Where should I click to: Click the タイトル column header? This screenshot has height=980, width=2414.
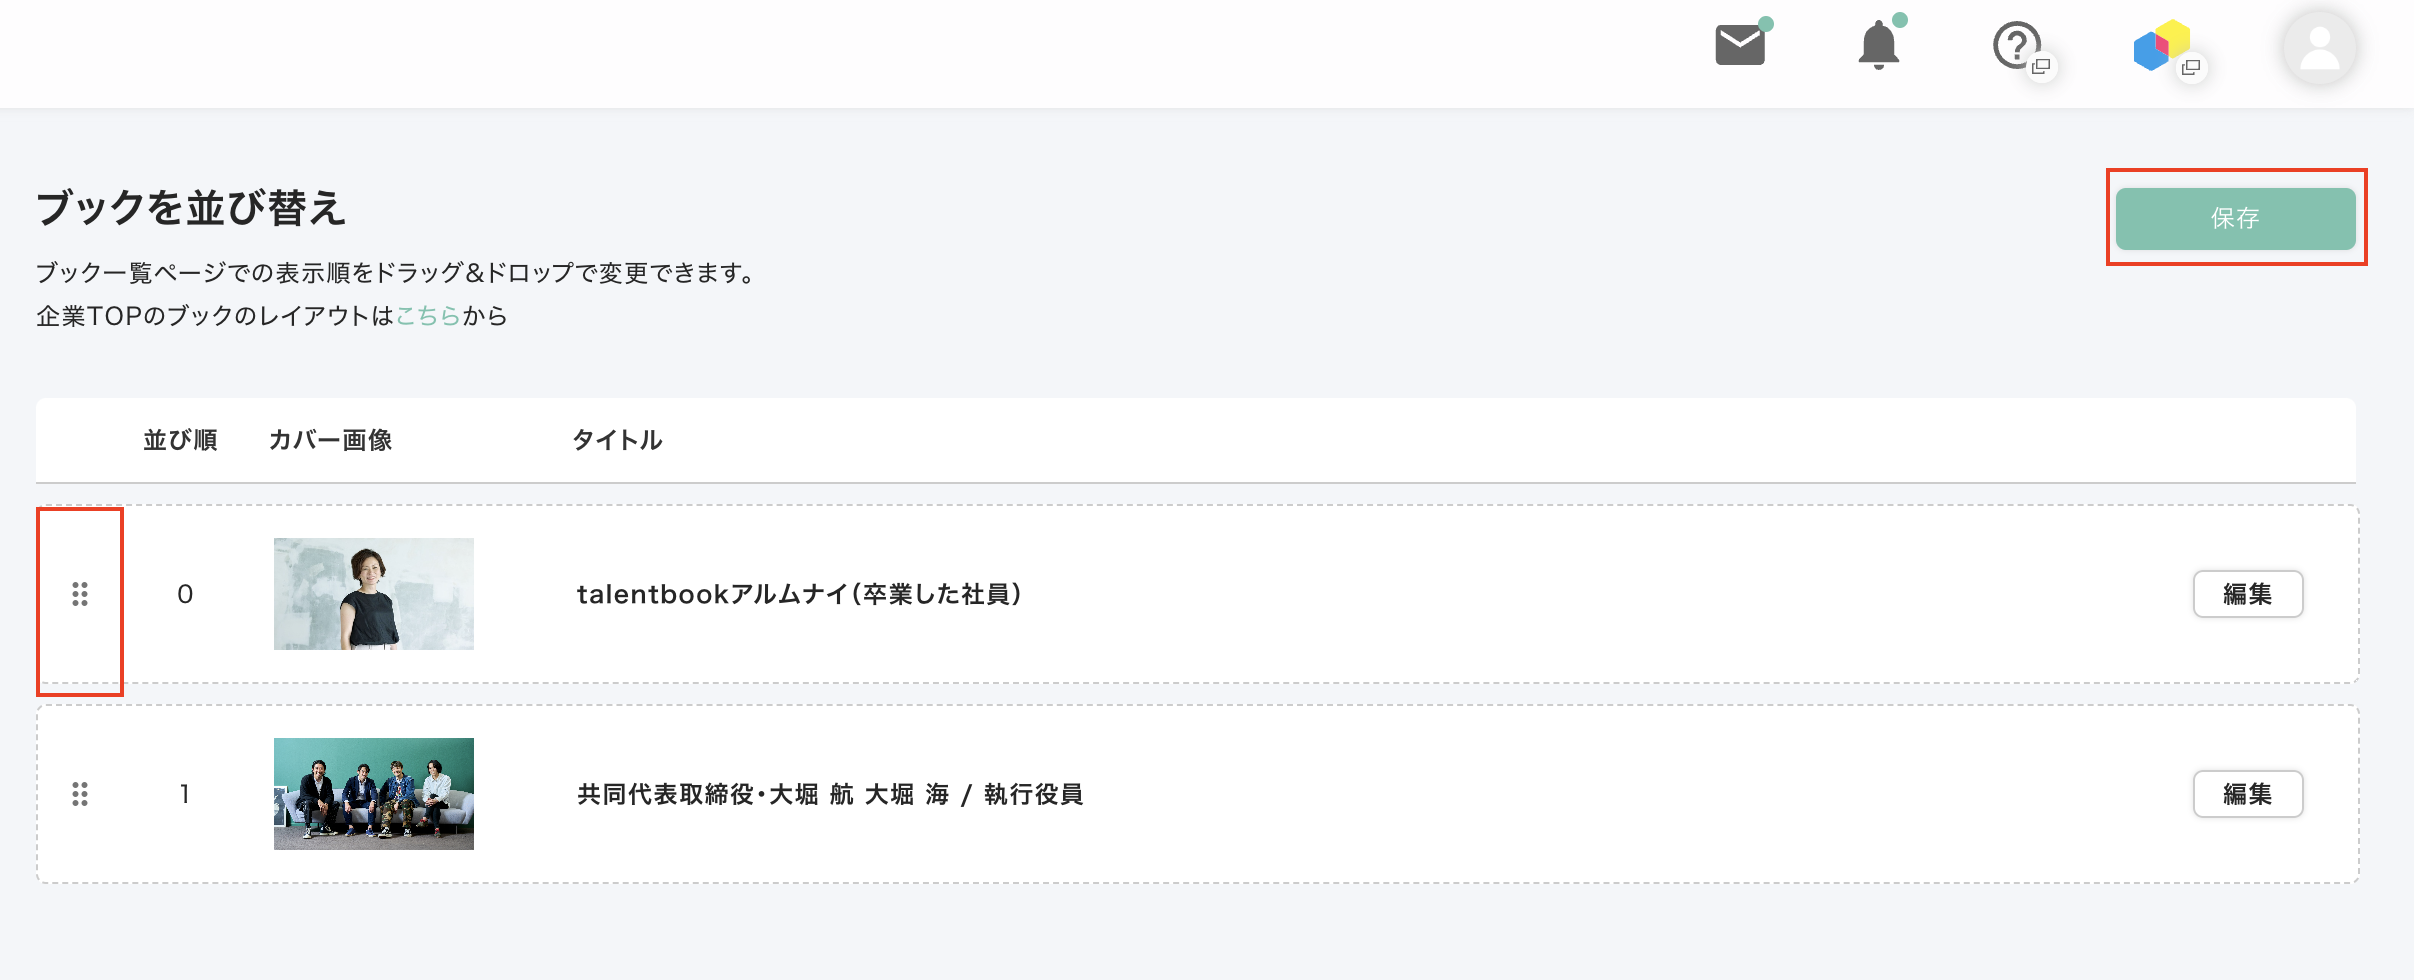pos(617,440)
